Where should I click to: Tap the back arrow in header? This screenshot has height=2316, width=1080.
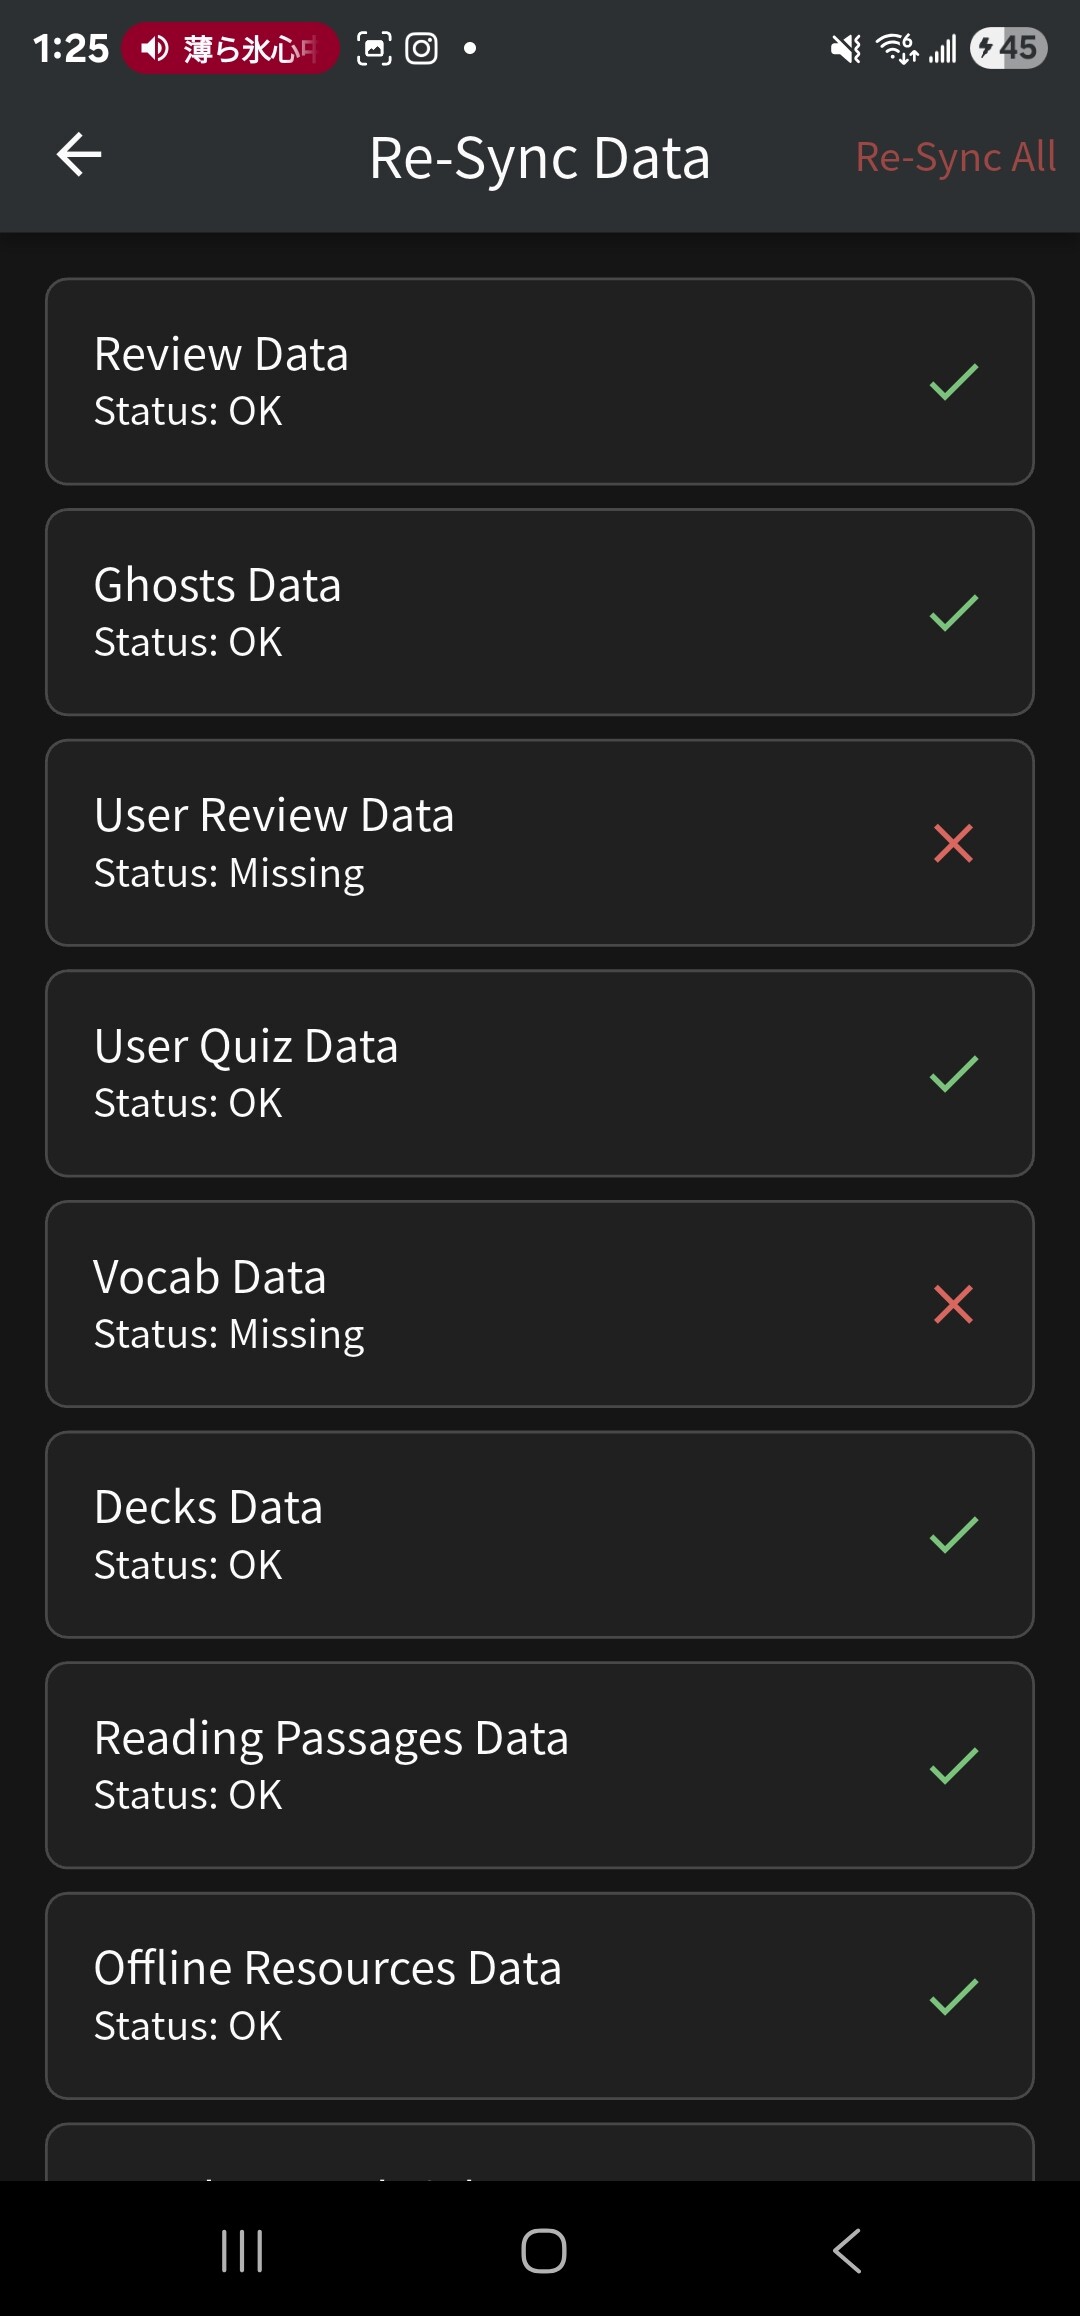[x=79, y=155]
